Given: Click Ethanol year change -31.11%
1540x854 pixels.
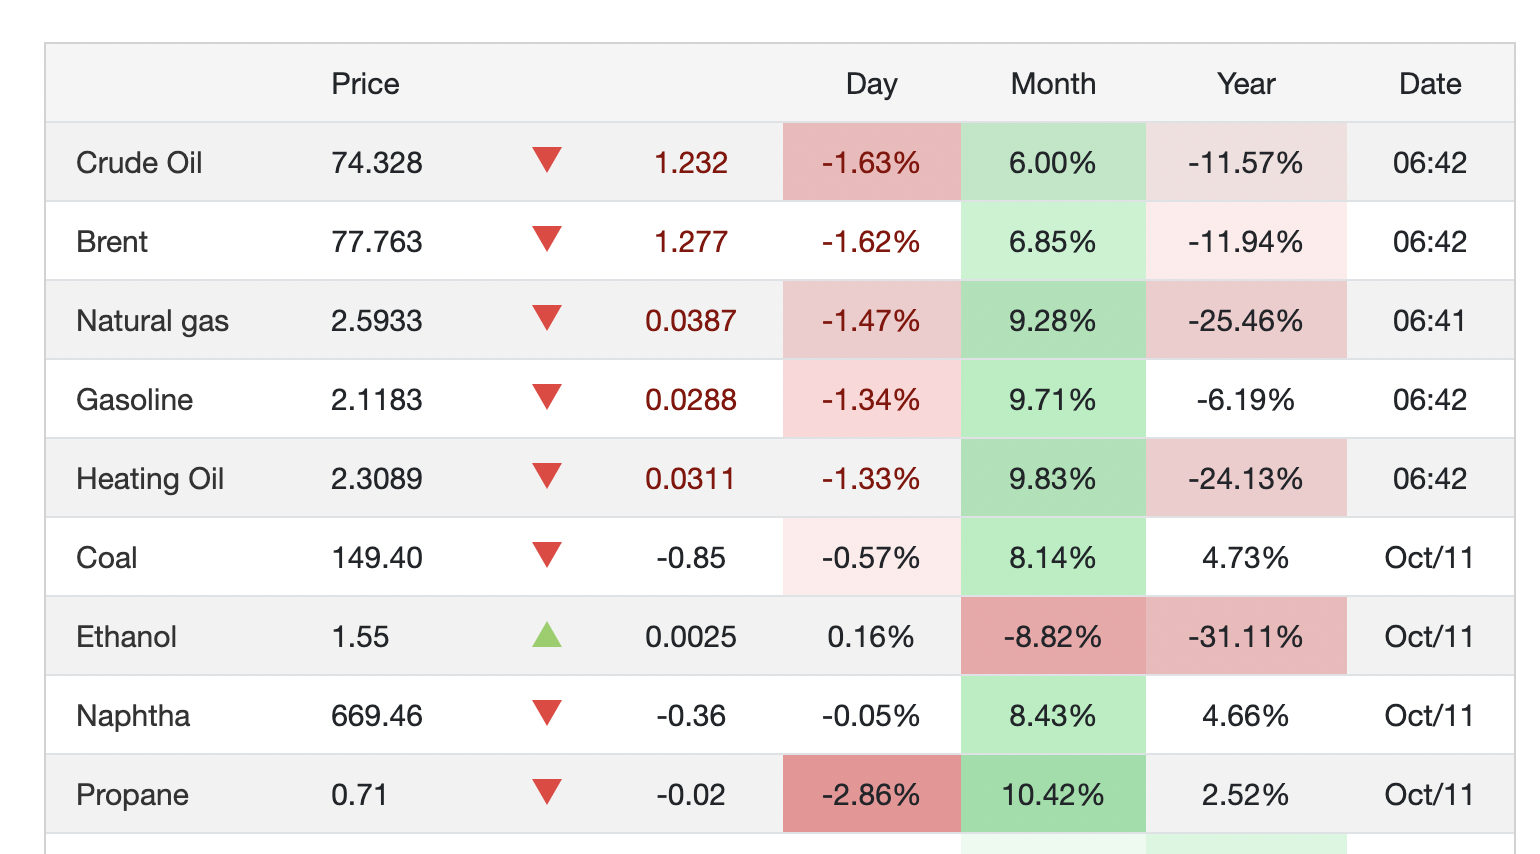Looking at the screenshot, I should (x=1246, y=636).
